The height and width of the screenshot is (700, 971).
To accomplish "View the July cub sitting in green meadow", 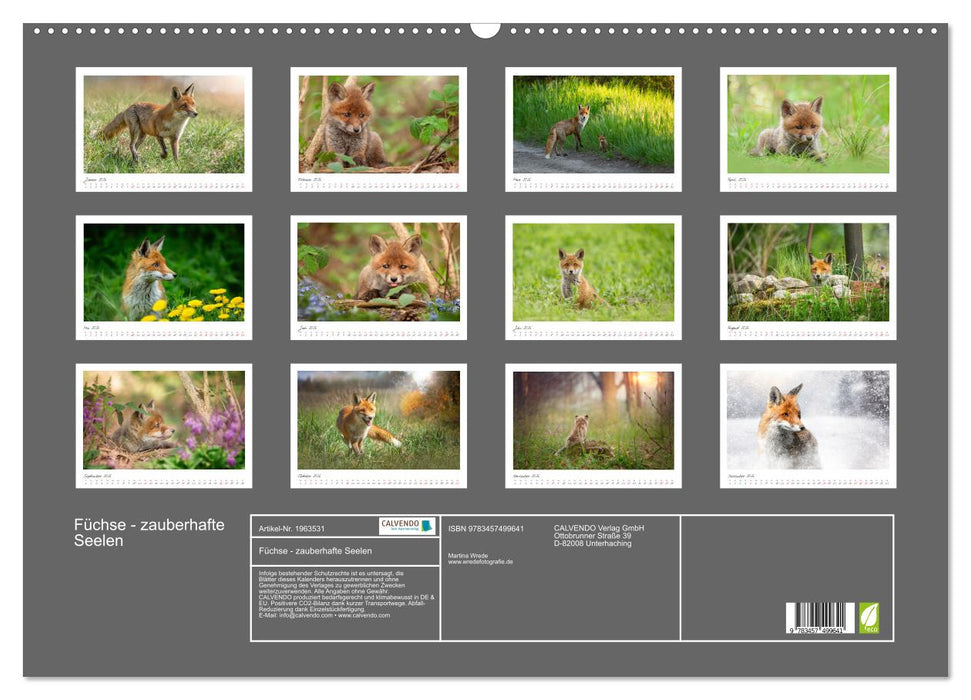I will tap(593, 272).
